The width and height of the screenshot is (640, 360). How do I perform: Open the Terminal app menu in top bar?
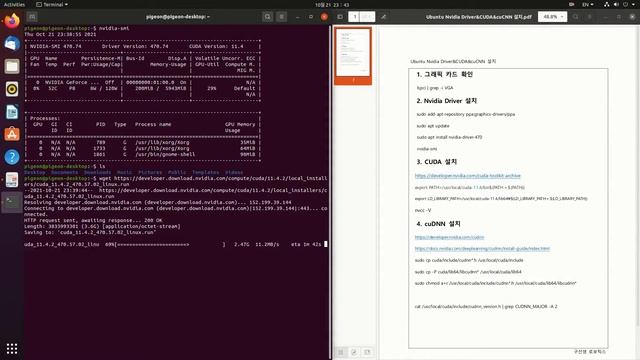pos(52,4)
